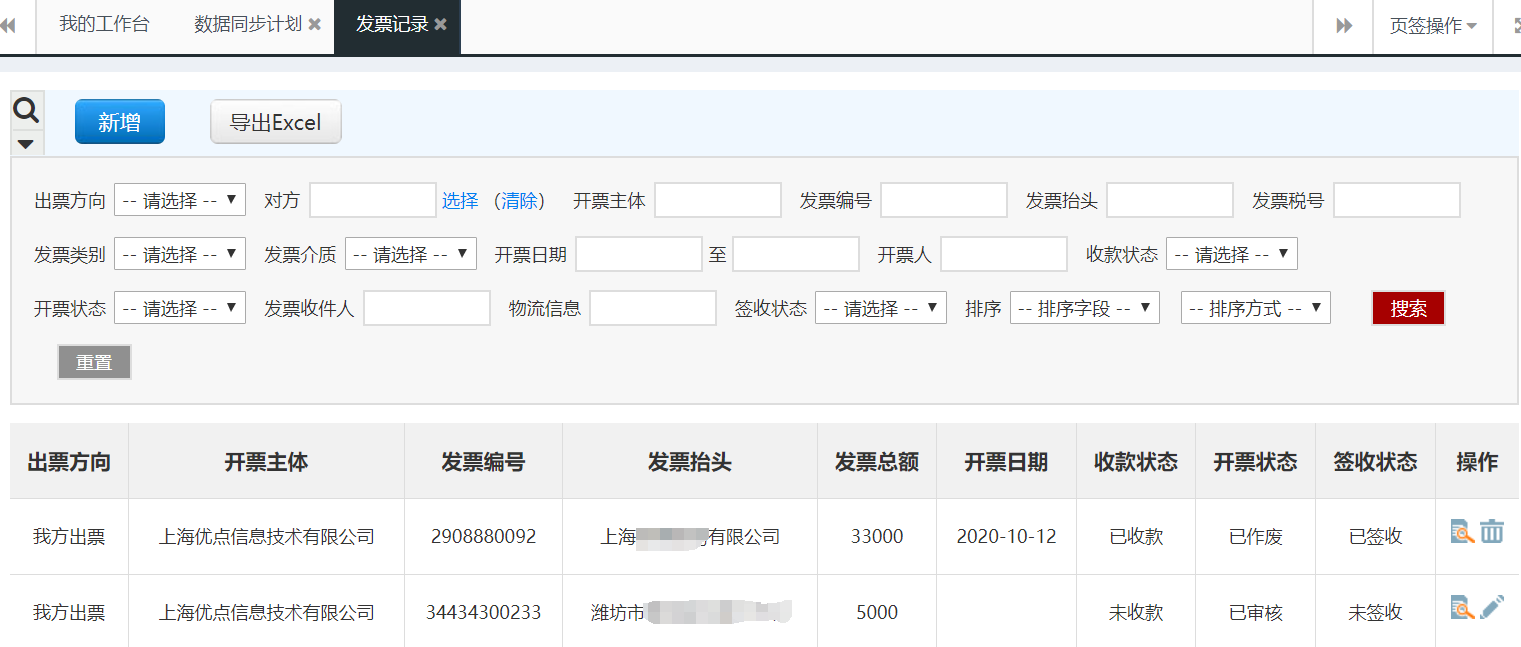The height and width of the screenshot is (647, 1521).
Task: Click the 导出Excel button
Action: click(x=276, y=122)
